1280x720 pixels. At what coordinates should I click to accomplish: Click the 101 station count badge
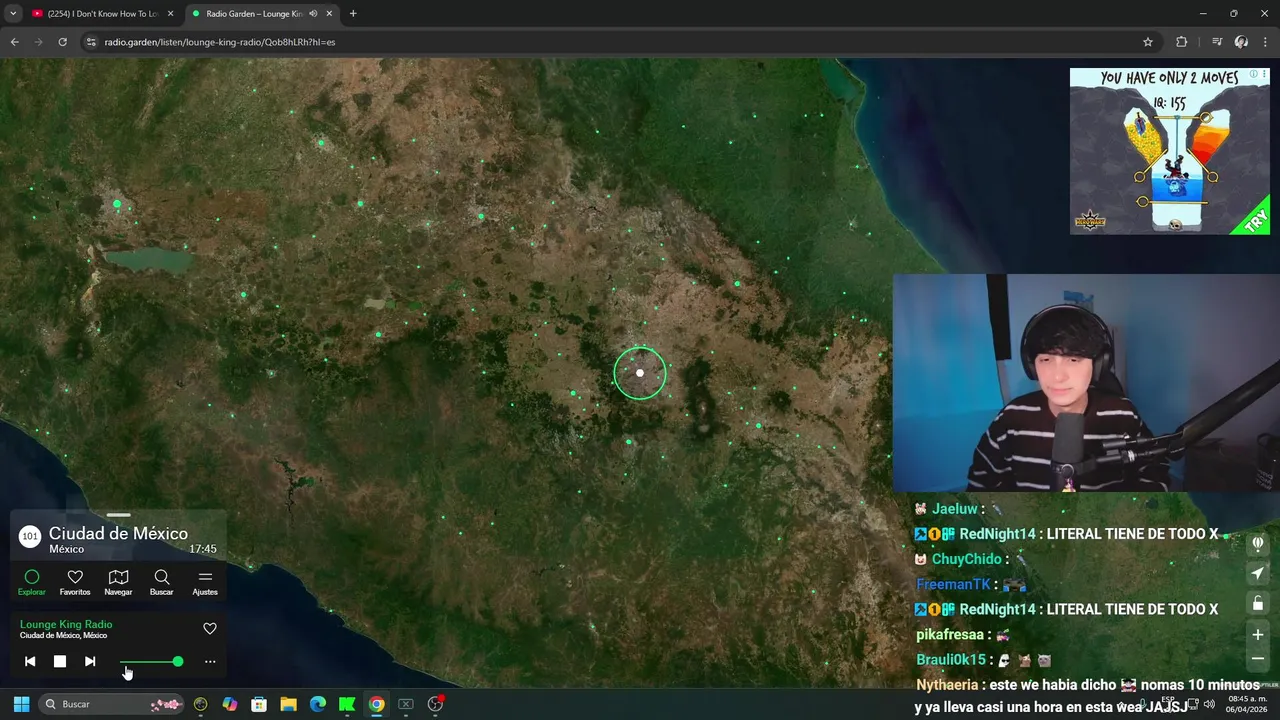[30, 536]
